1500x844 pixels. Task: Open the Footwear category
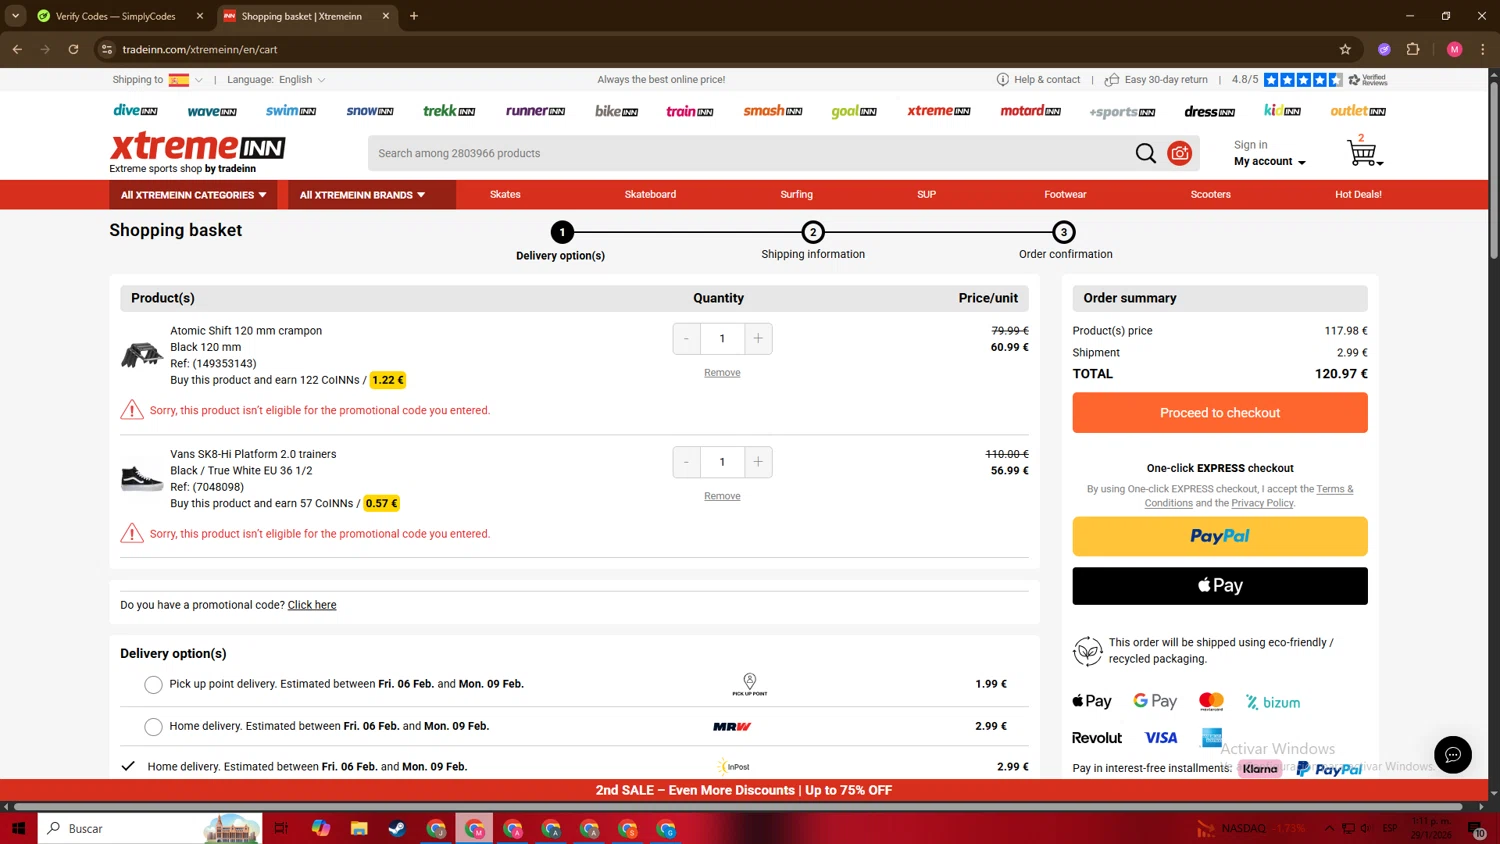coord(1065,195)
